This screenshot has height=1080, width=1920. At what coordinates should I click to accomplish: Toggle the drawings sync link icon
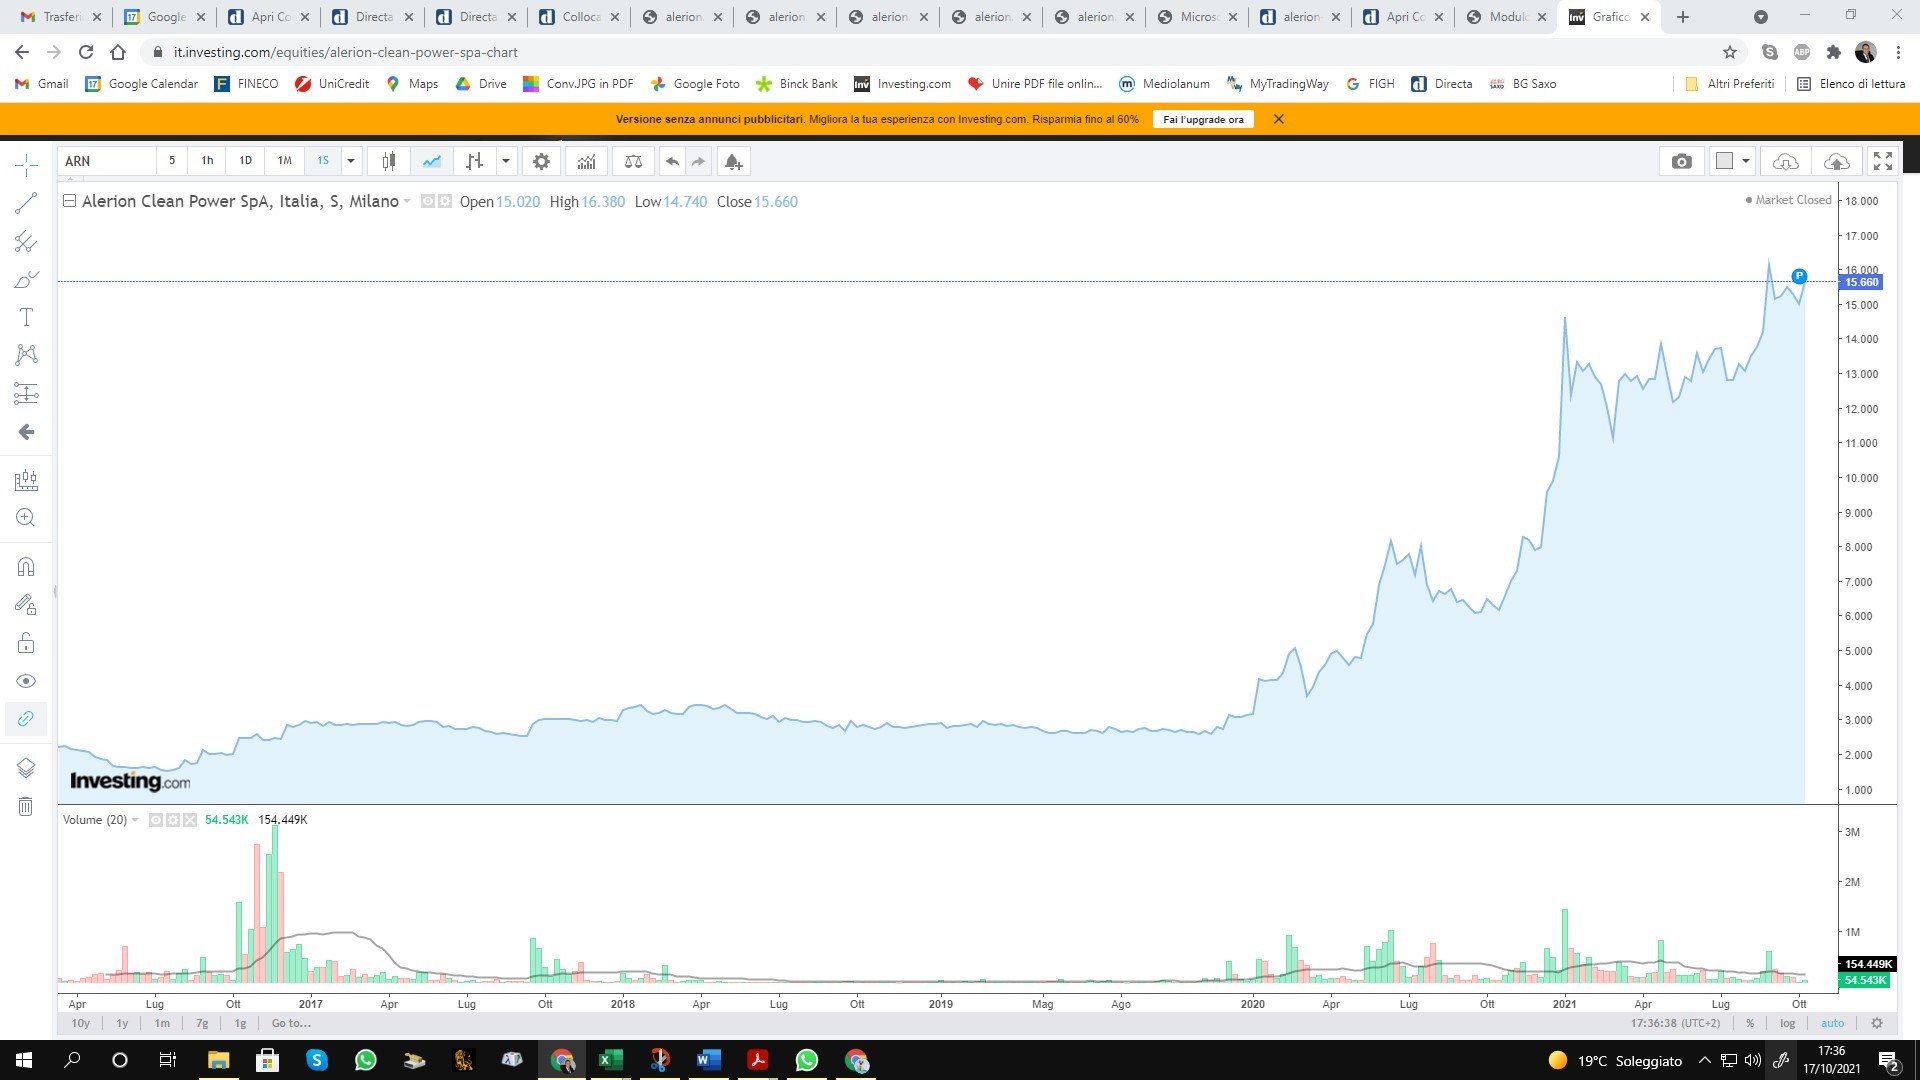tap(26, 718)
